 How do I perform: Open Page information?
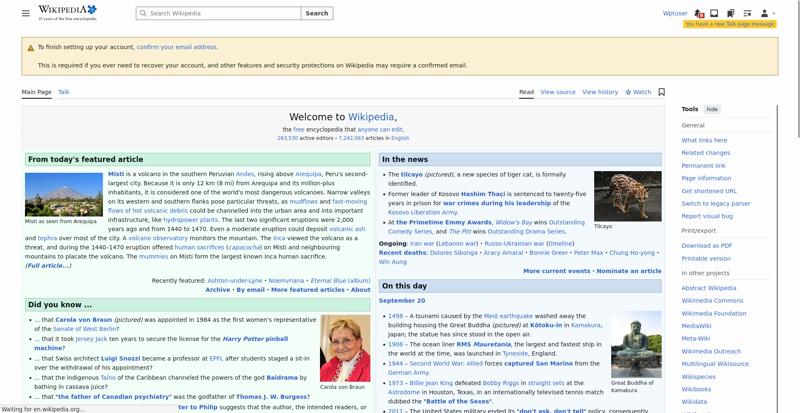(x=706, y=178)
